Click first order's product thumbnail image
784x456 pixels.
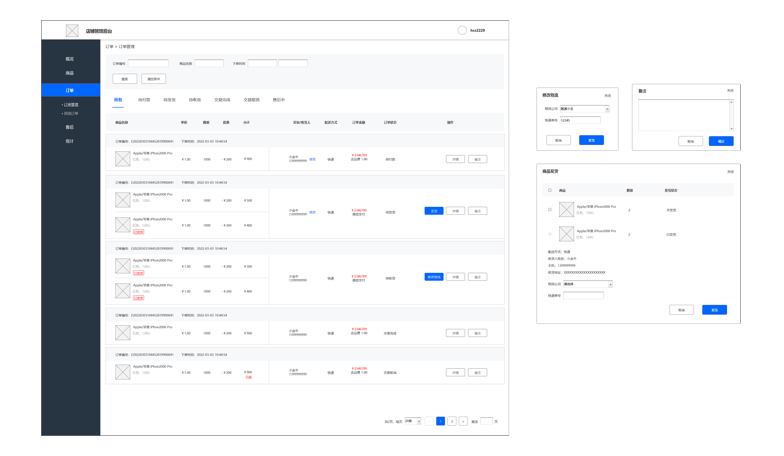123,158
